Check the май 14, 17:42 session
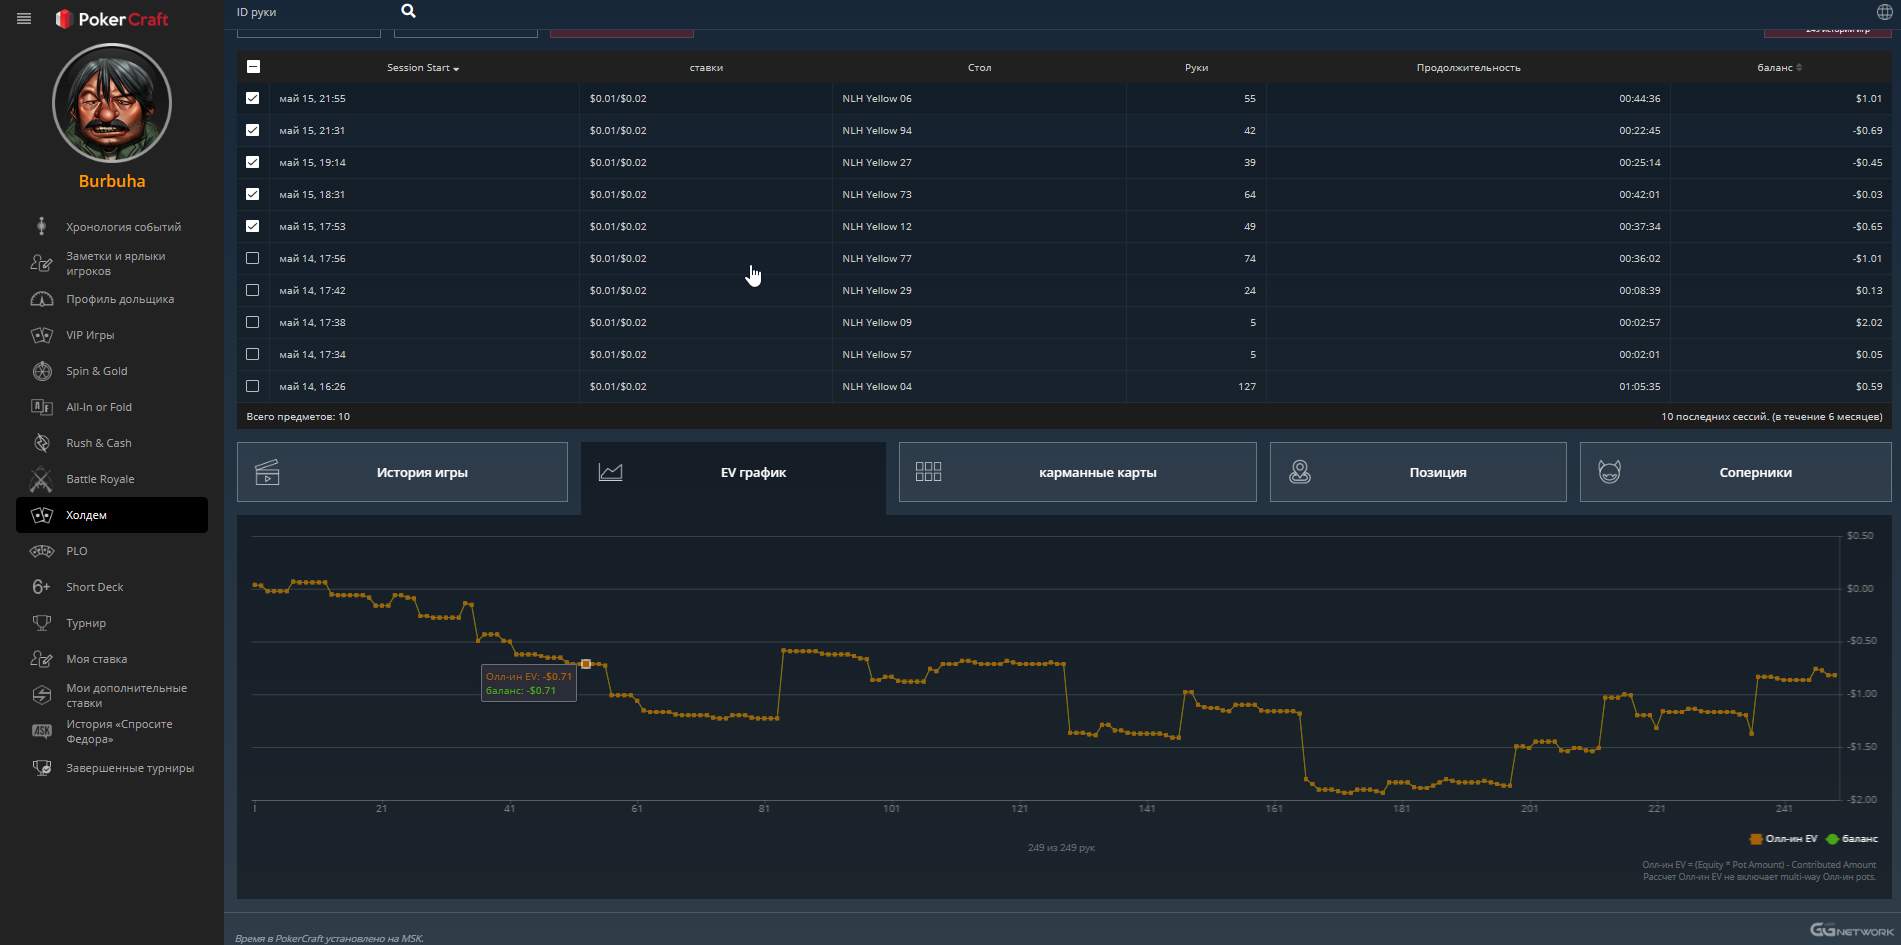Screen dimensions: 1901x945 tap(252, 290)
